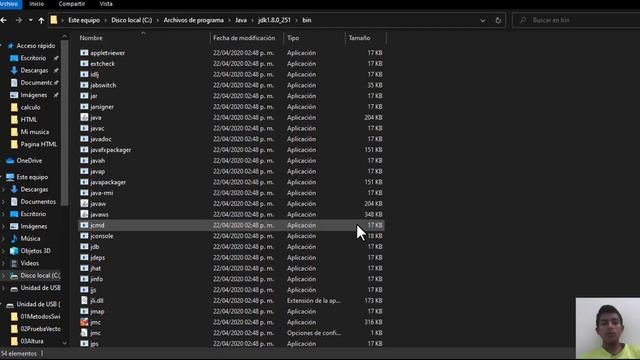Open the 03Altura folder
Viewport: 640px width, 360px height.
tap(32, 341)
